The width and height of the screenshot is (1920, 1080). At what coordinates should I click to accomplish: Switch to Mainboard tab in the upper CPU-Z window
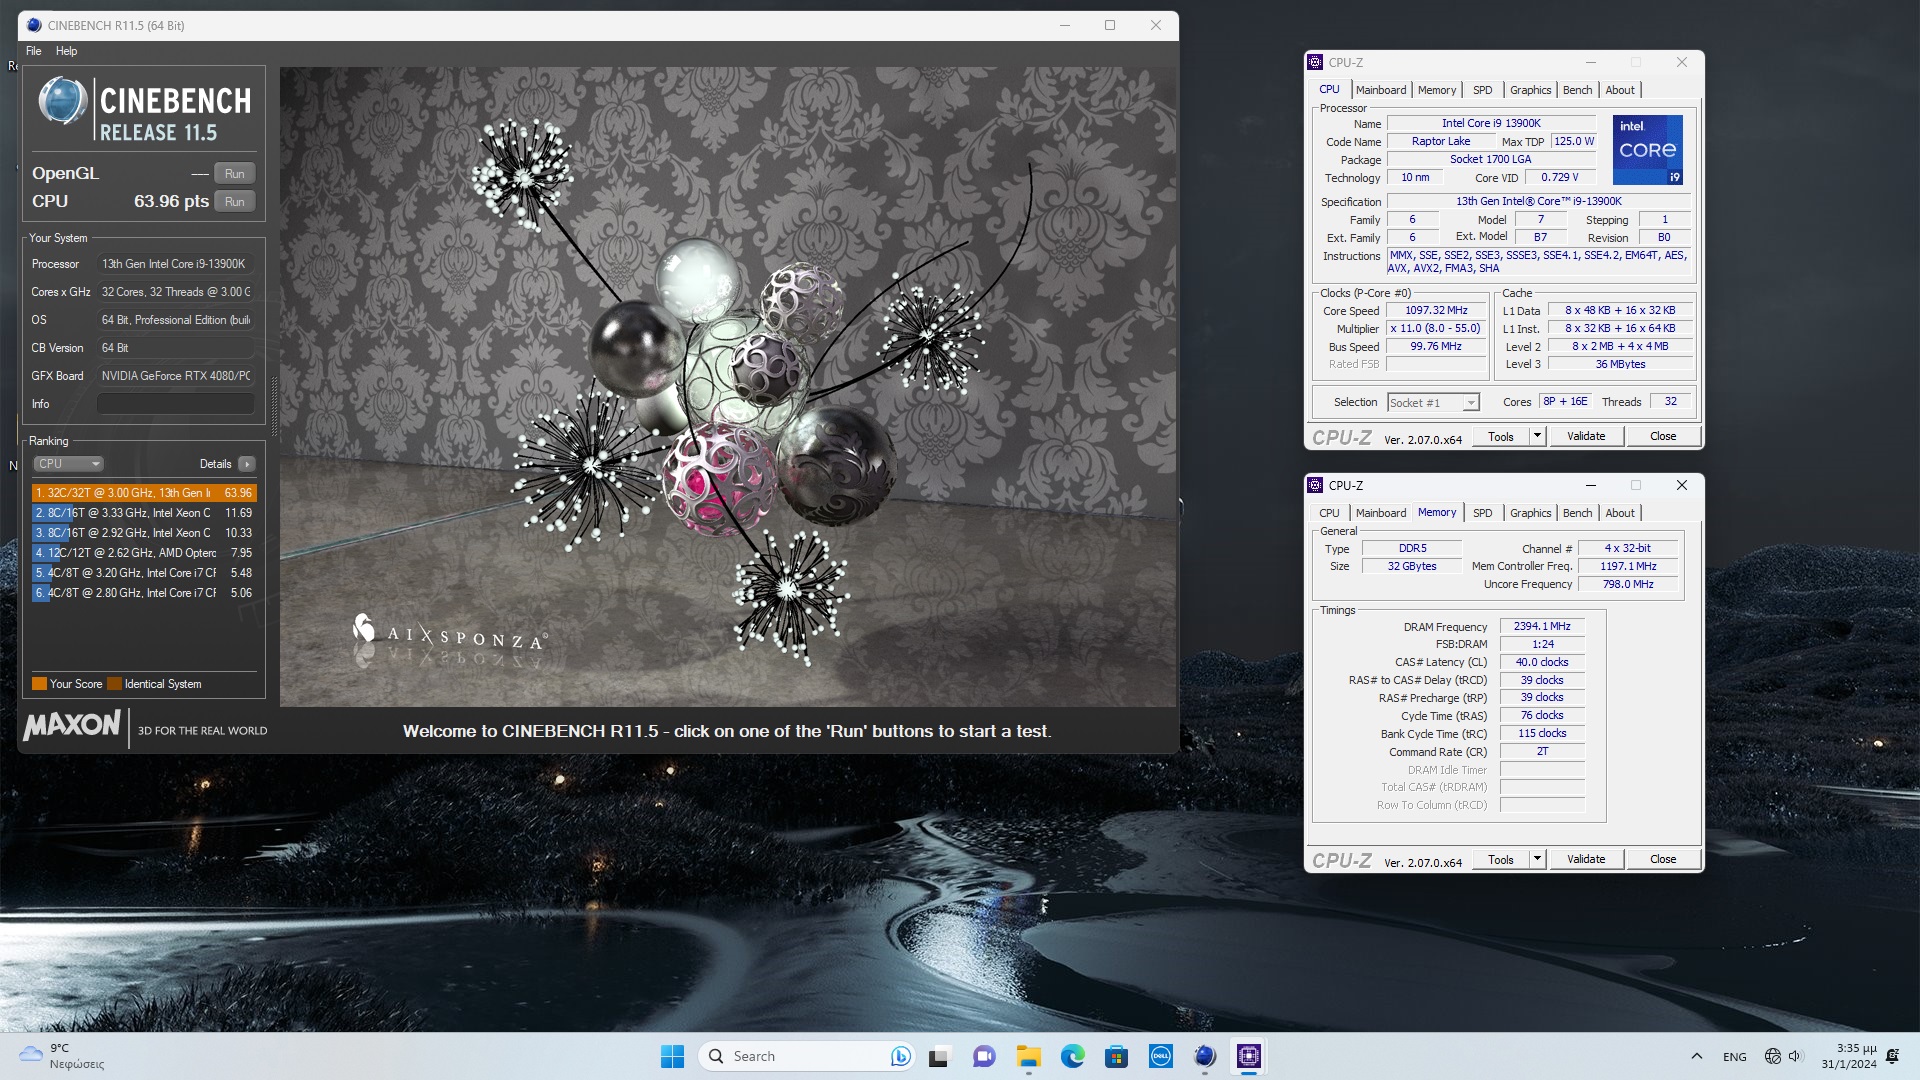1381,90
